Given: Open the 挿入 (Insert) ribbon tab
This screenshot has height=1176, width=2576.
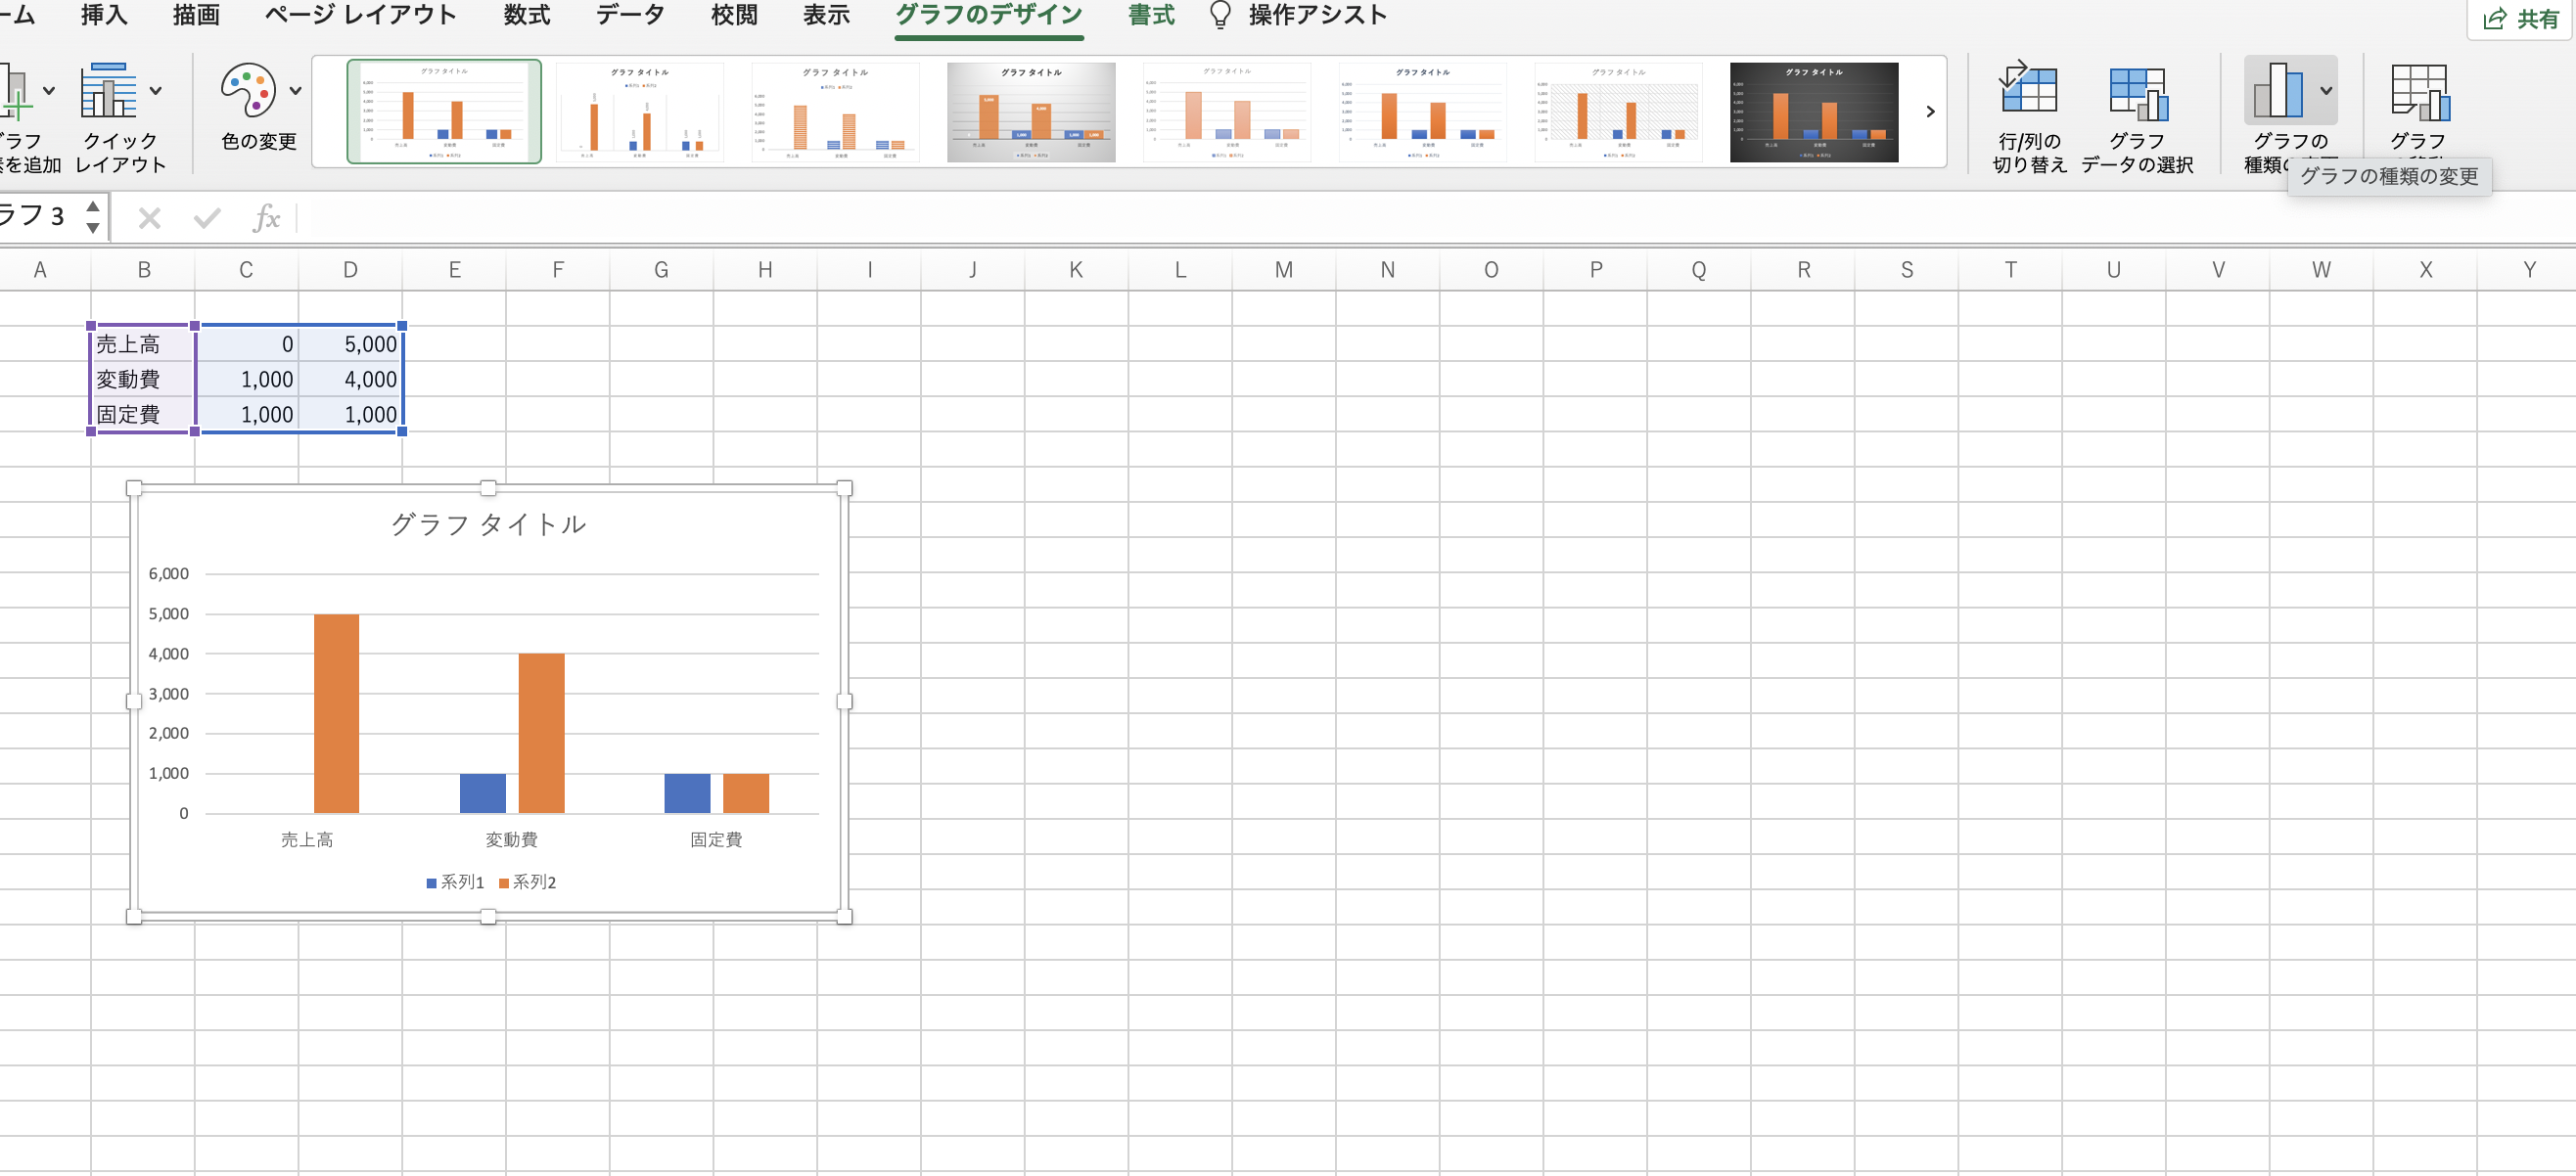Looking at the screenshot, I should (x=104, y=15).
